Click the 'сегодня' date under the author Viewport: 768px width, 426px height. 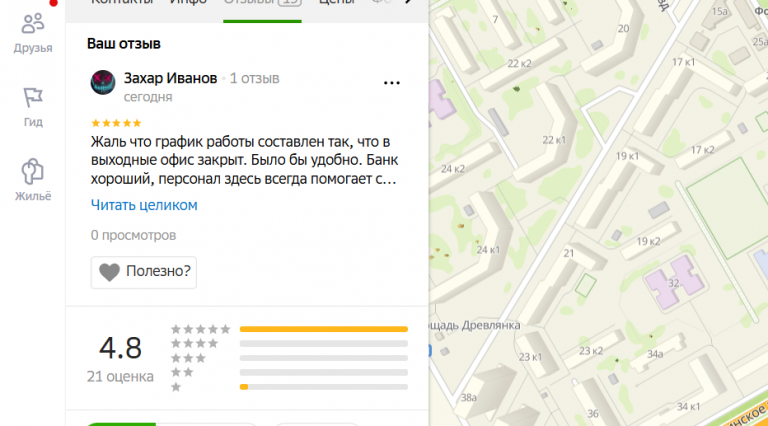click(x=148, y=97)
